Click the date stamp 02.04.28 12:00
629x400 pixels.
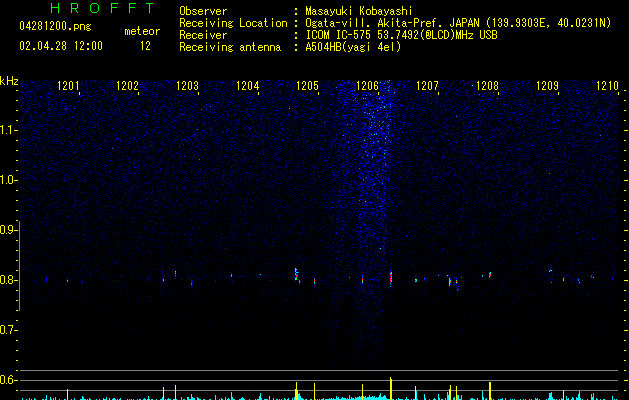(x=61, y=46)
